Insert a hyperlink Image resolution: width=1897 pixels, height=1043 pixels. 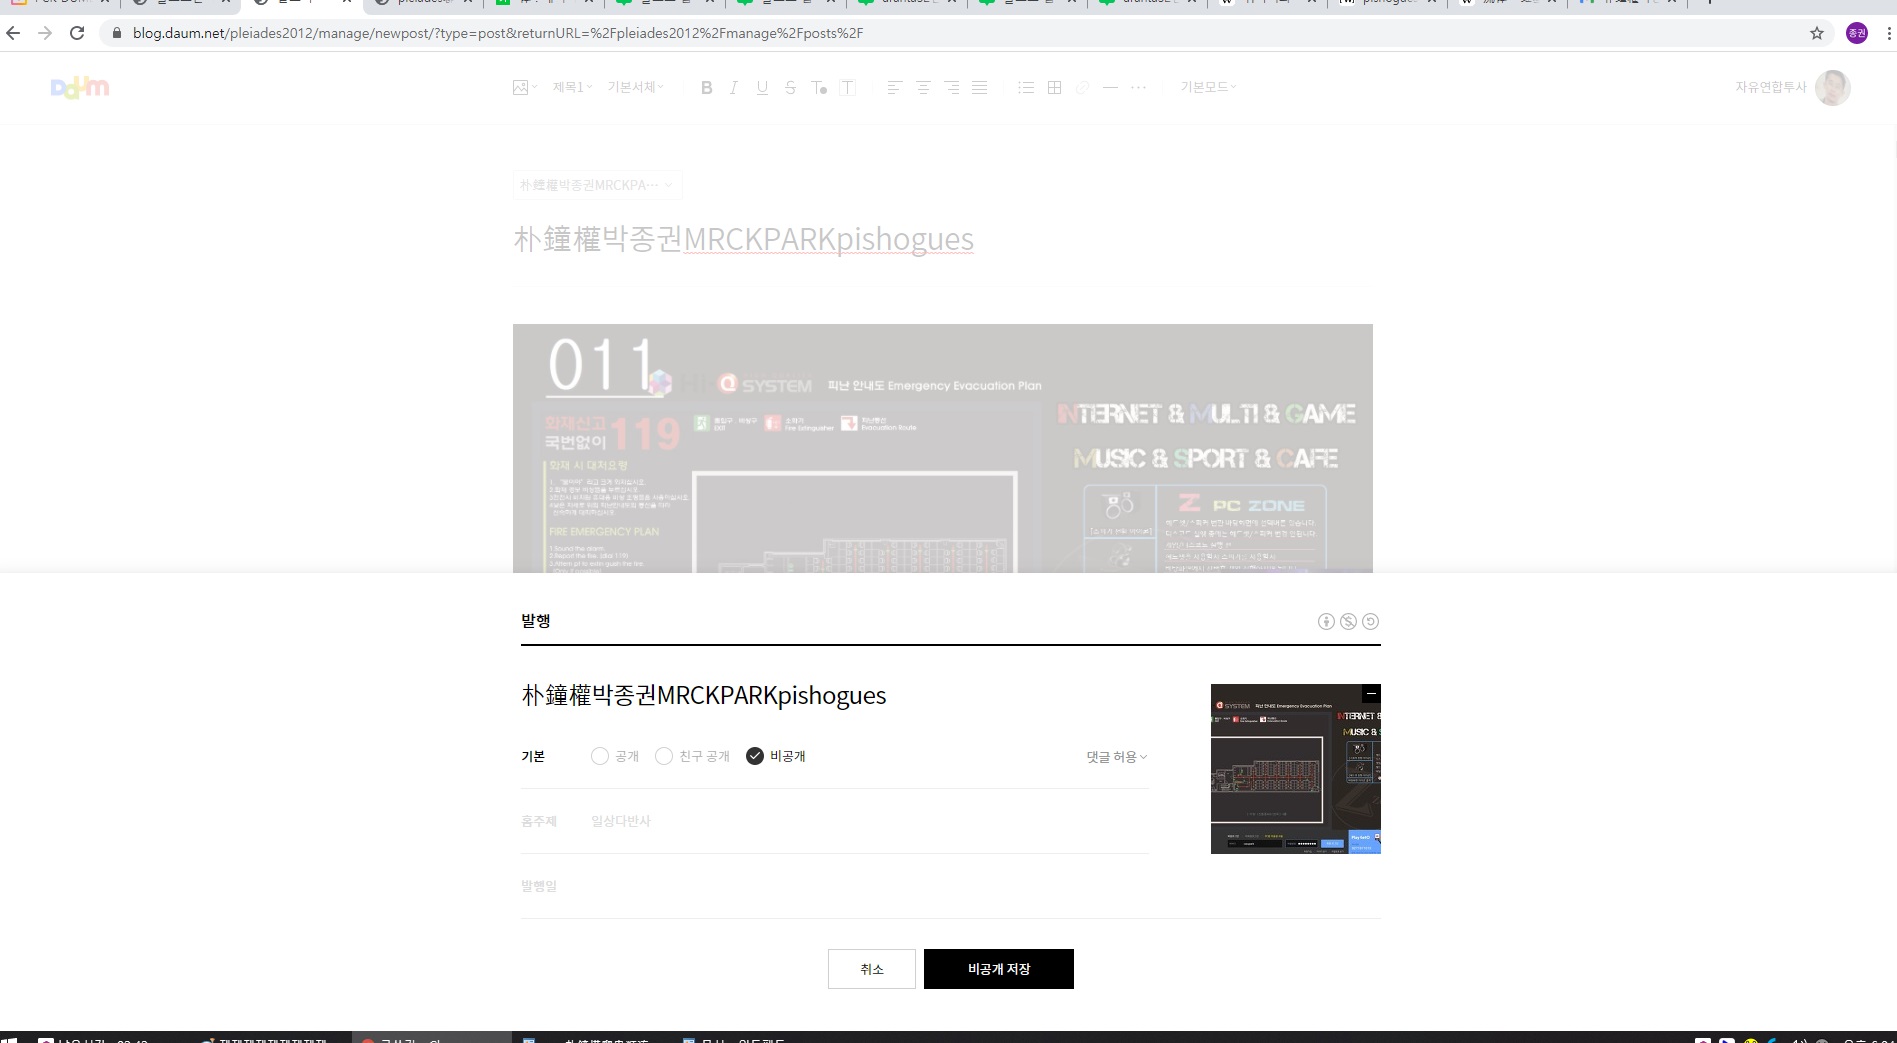pyautogui.click(x=1082, y=88)
